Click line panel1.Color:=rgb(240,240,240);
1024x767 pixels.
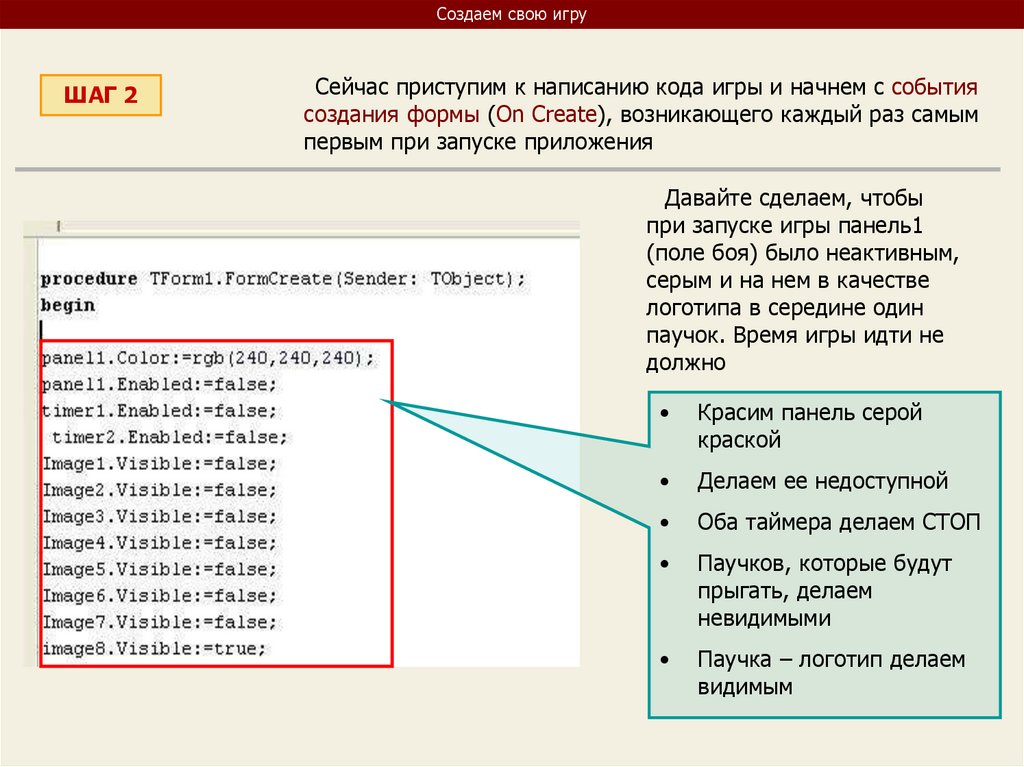pos(208,358)
